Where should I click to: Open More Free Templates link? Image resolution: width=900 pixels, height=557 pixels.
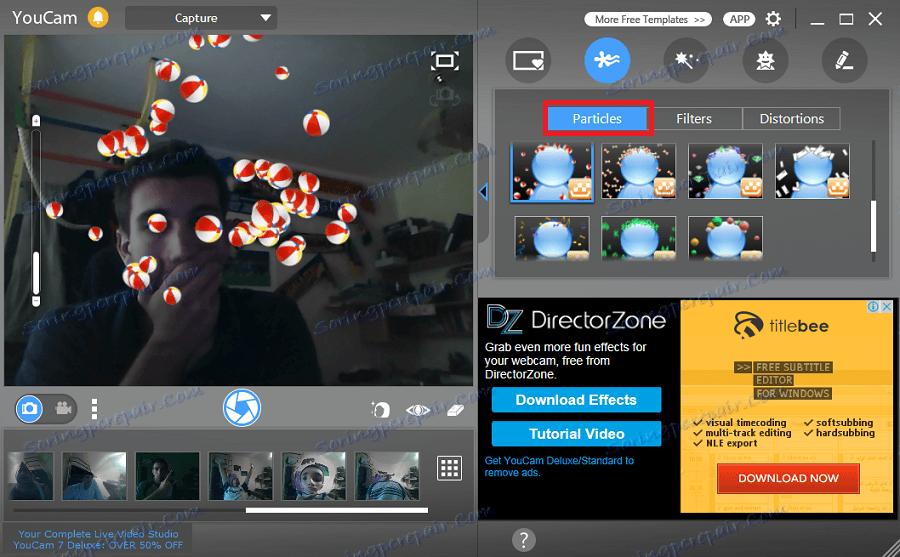click(648, 20)
